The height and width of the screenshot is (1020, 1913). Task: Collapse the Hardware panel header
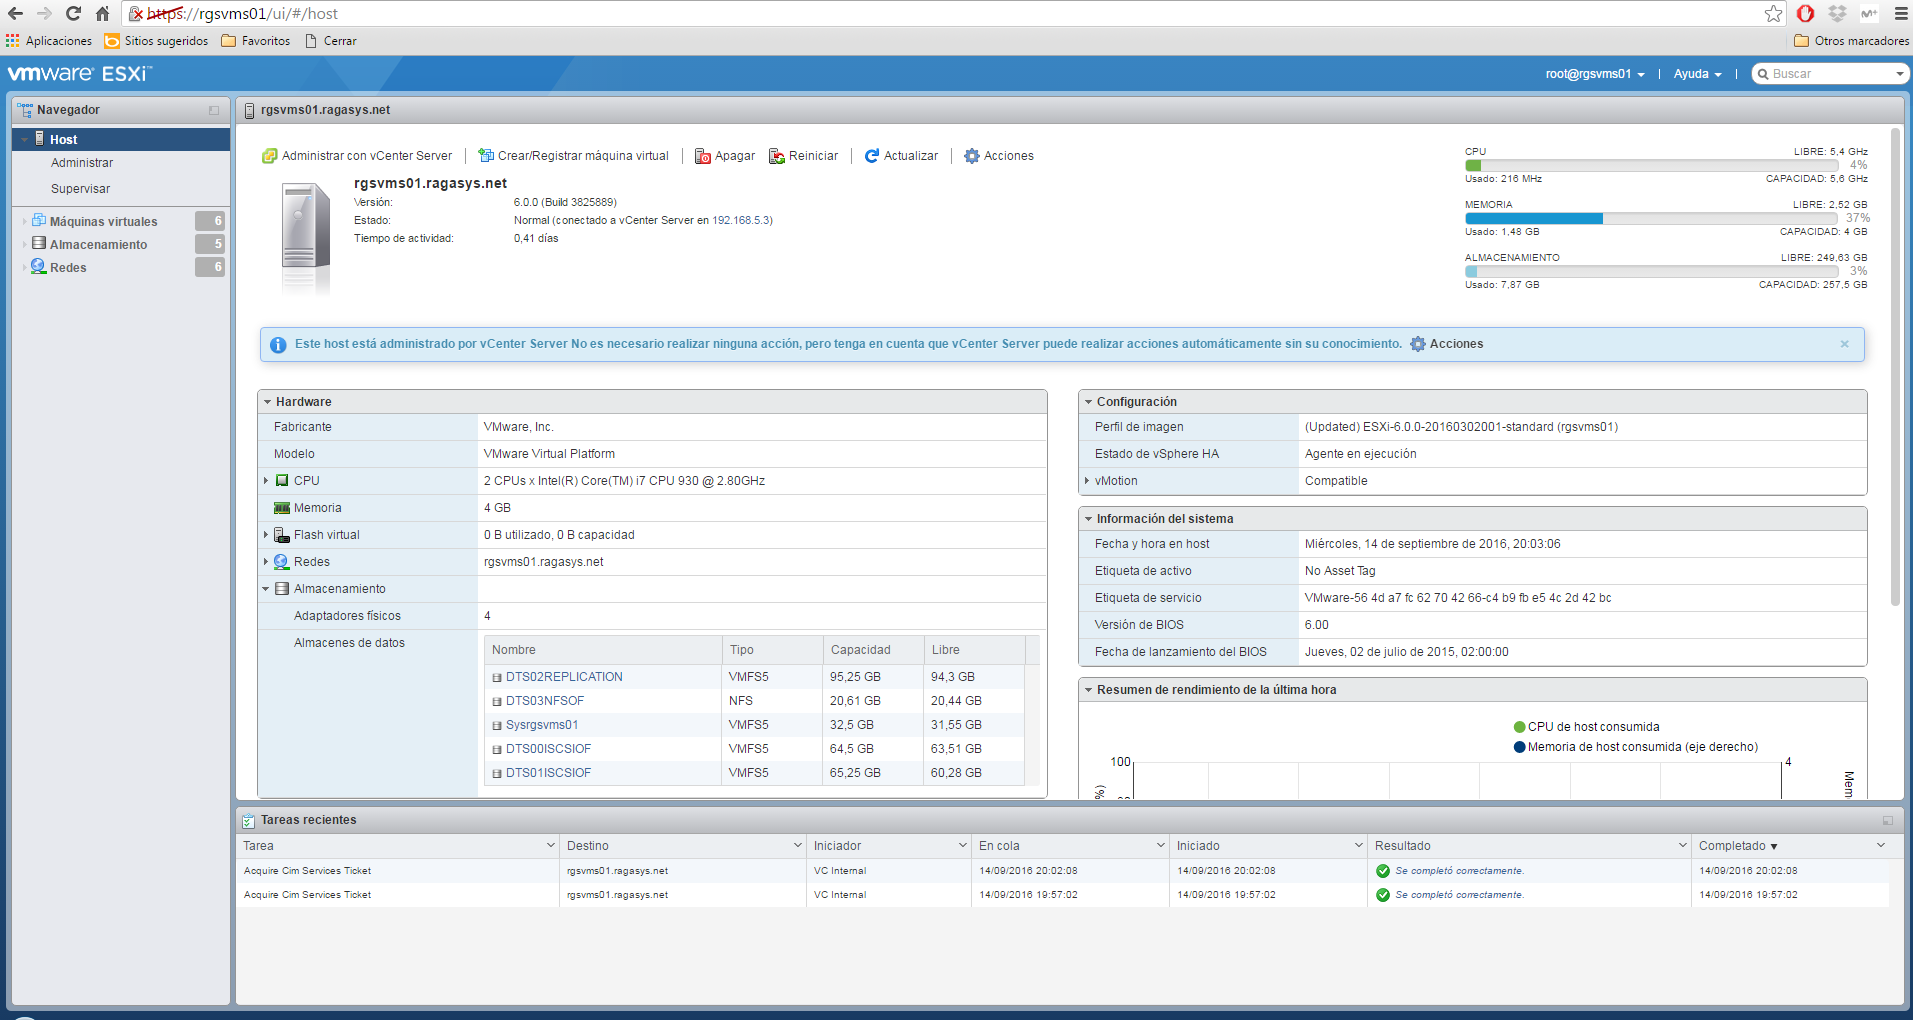tap(268, 401)
